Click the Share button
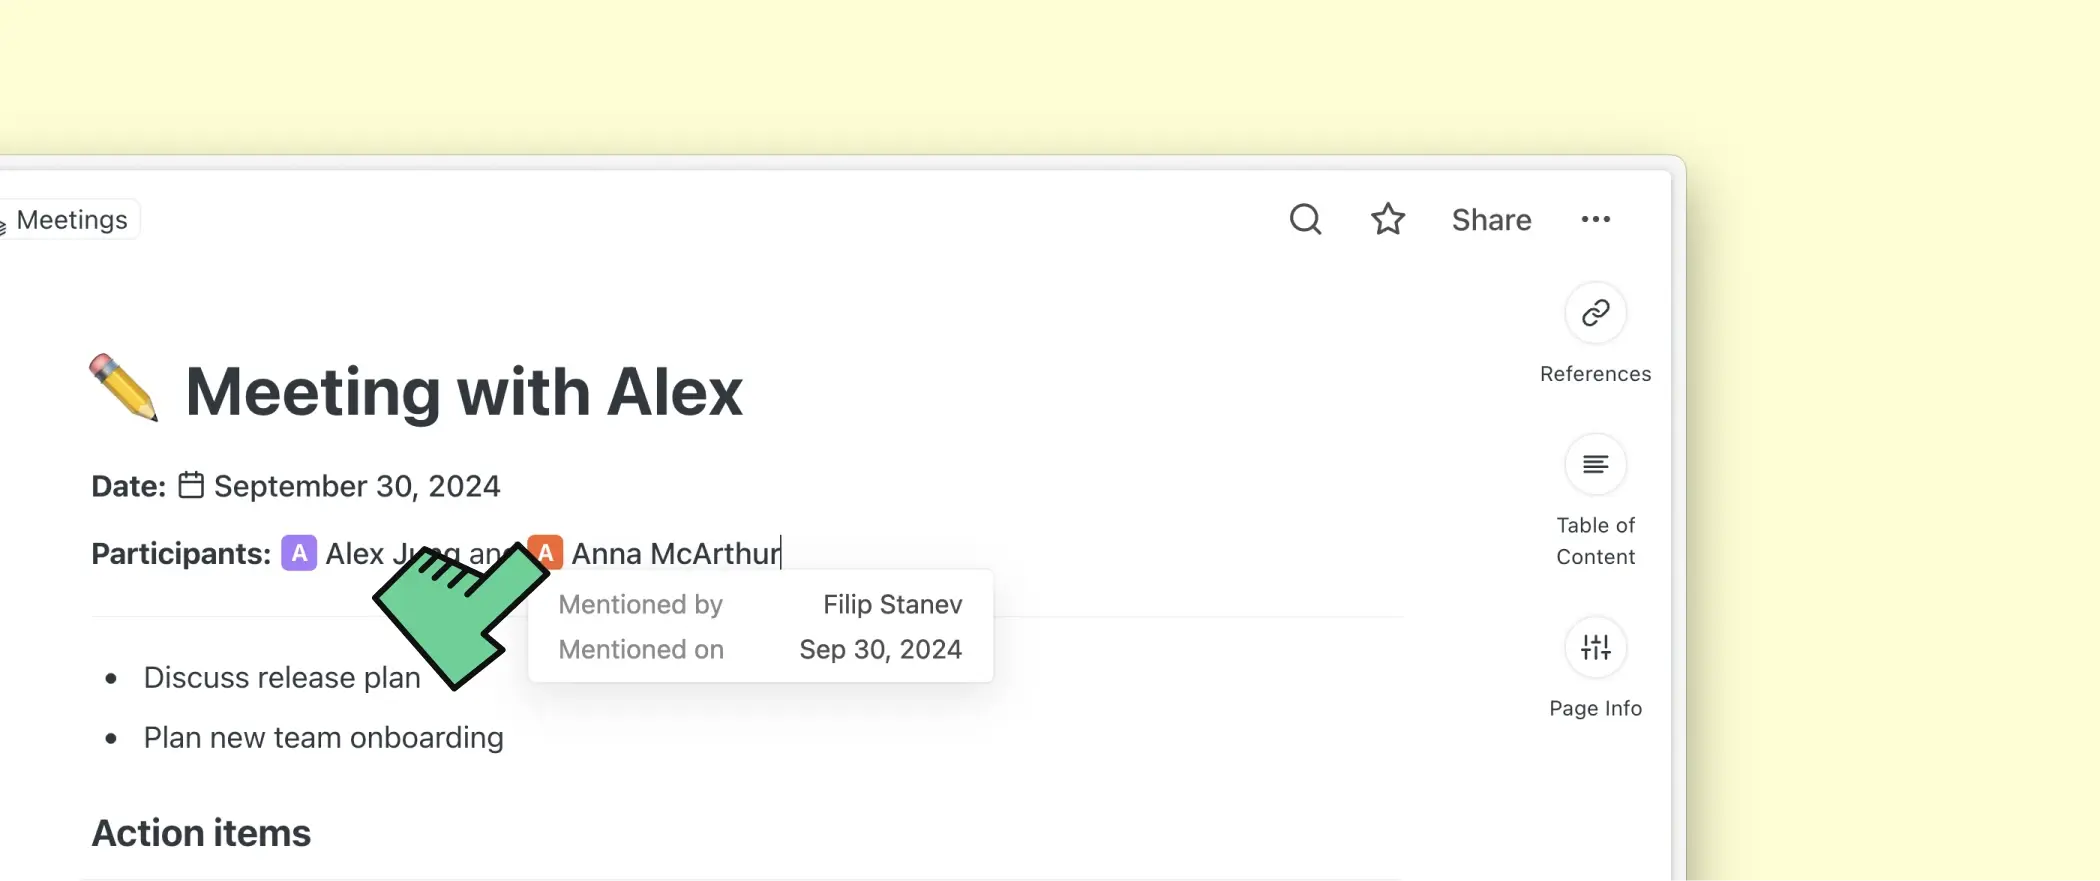Screen dimensions: 2100x881 [x=1491, y=219]
